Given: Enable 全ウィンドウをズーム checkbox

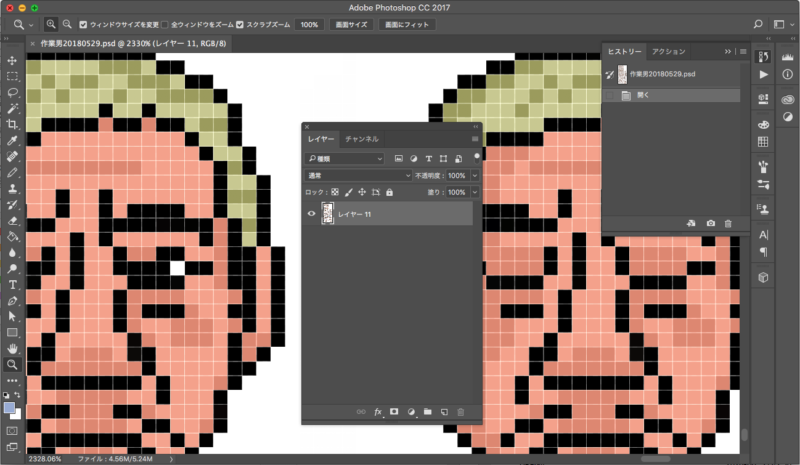Looking at the screenshot, I should click(166, 23).
